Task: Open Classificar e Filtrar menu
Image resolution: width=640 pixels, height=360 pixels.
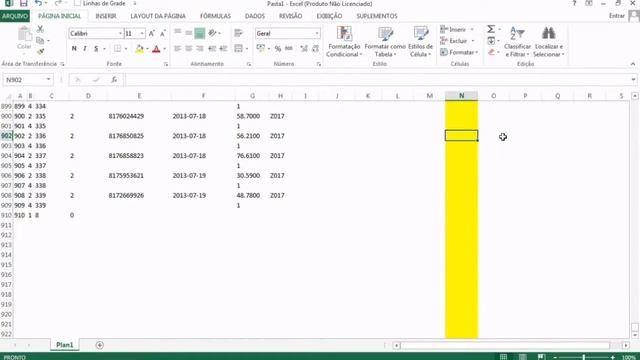Action: click(x=517, y=41)
